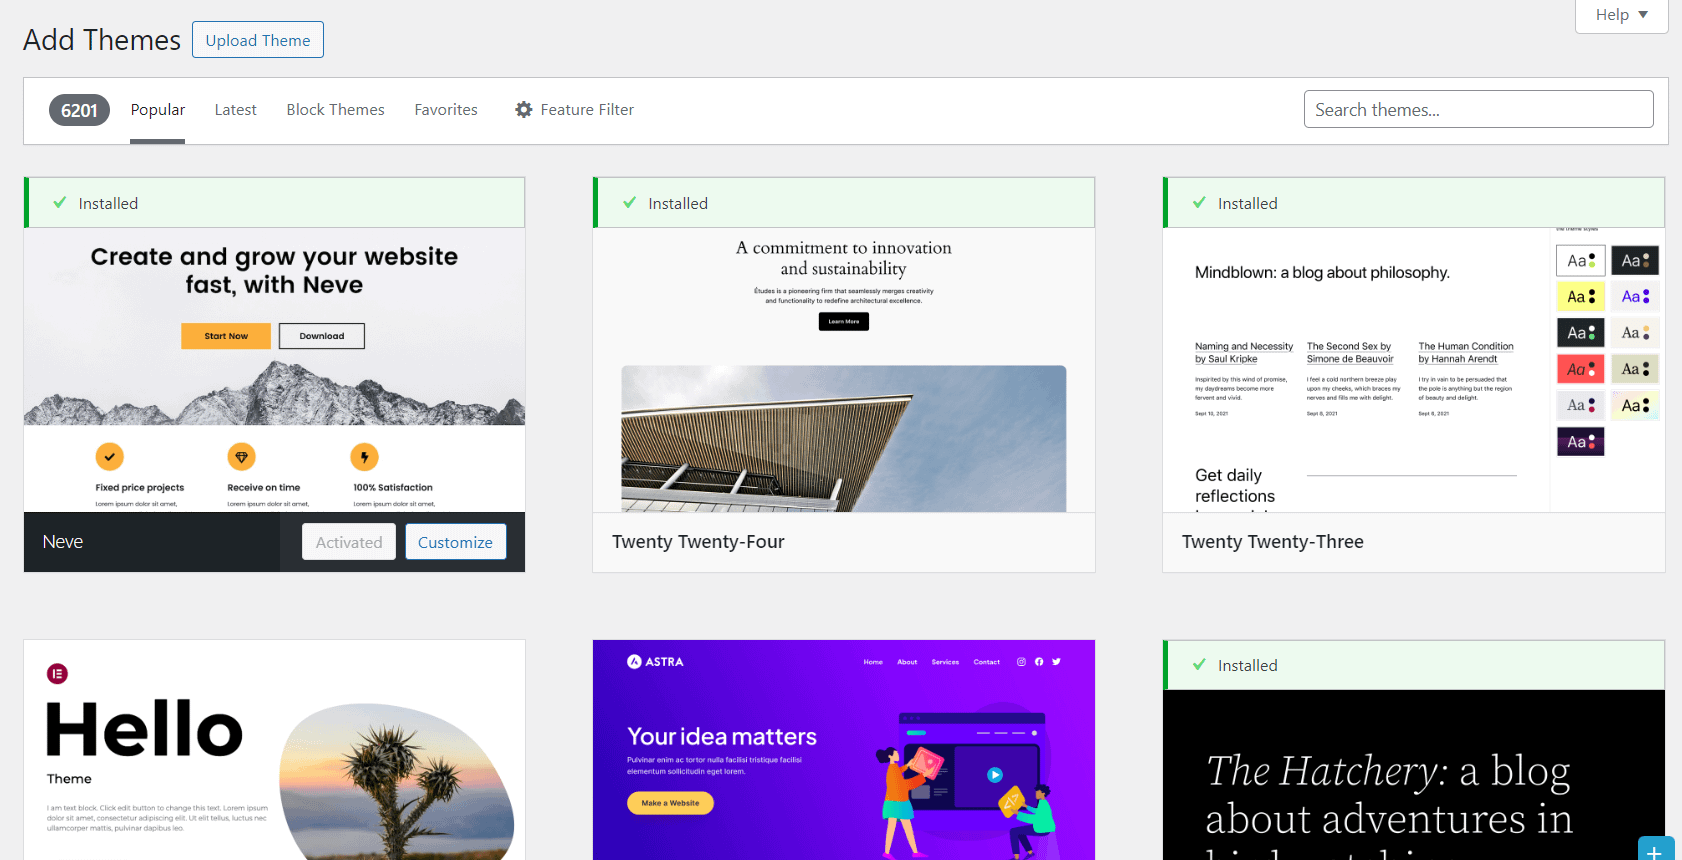Viewport: 1682px width, 860px height.
Task: Open the Help dropdown
Action: tap(1621, 15)
